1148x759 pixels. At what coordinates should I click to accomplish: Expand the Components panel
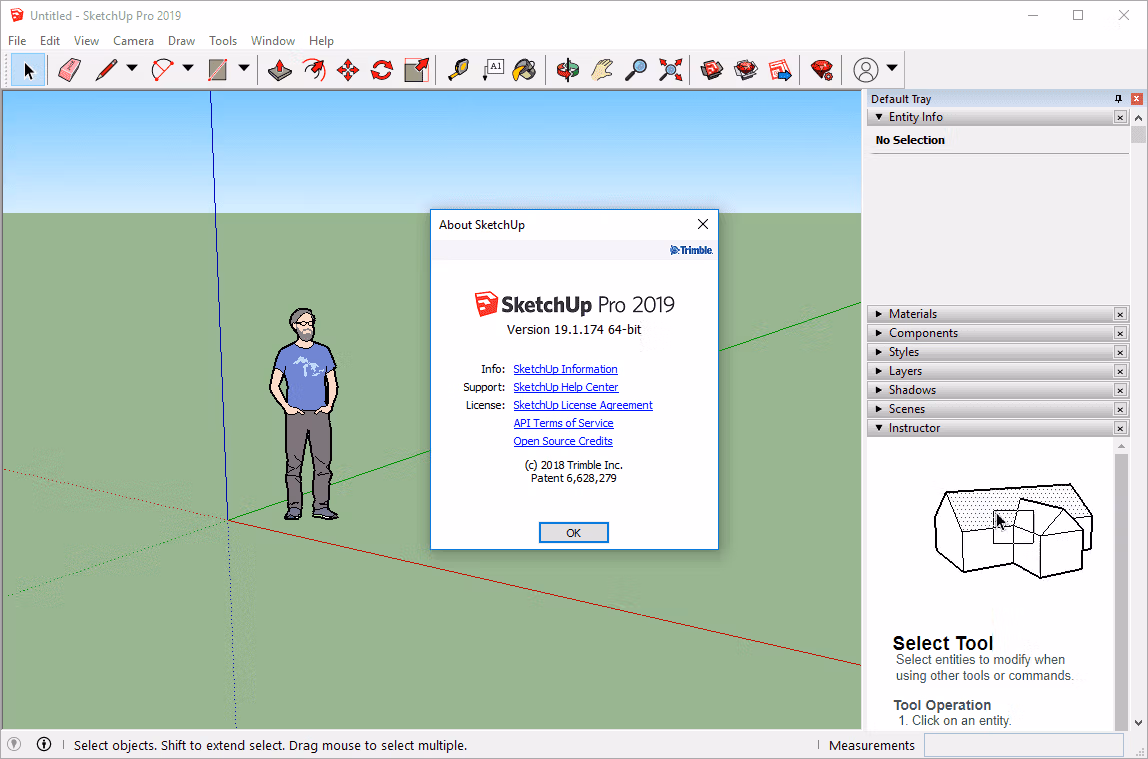point(879,333)
